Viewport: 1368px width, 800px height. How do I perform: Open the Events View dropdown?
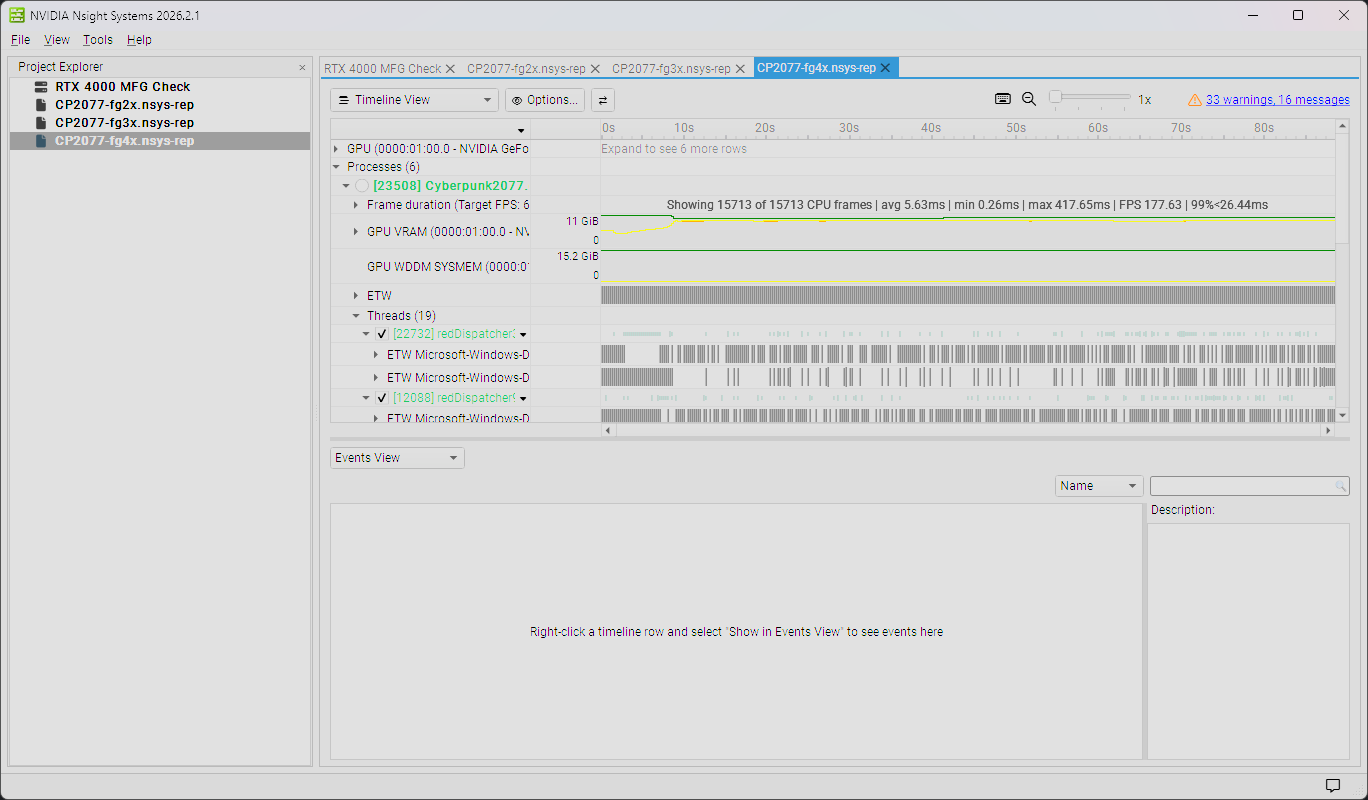pos(397,458)
